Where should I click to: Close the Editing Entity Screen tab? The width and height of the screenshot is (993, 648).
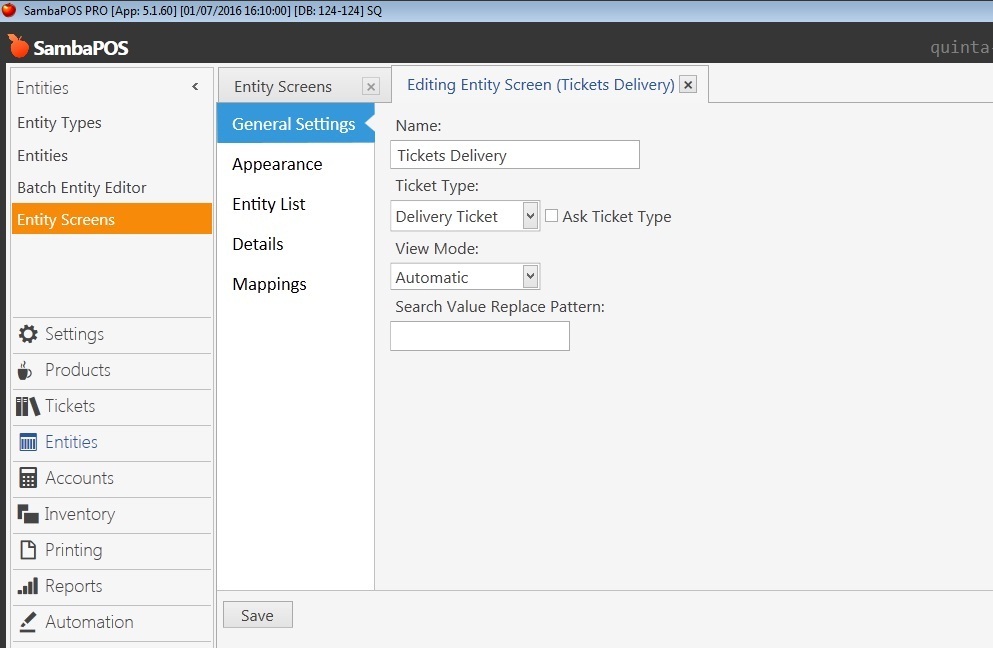pos(688,84)
